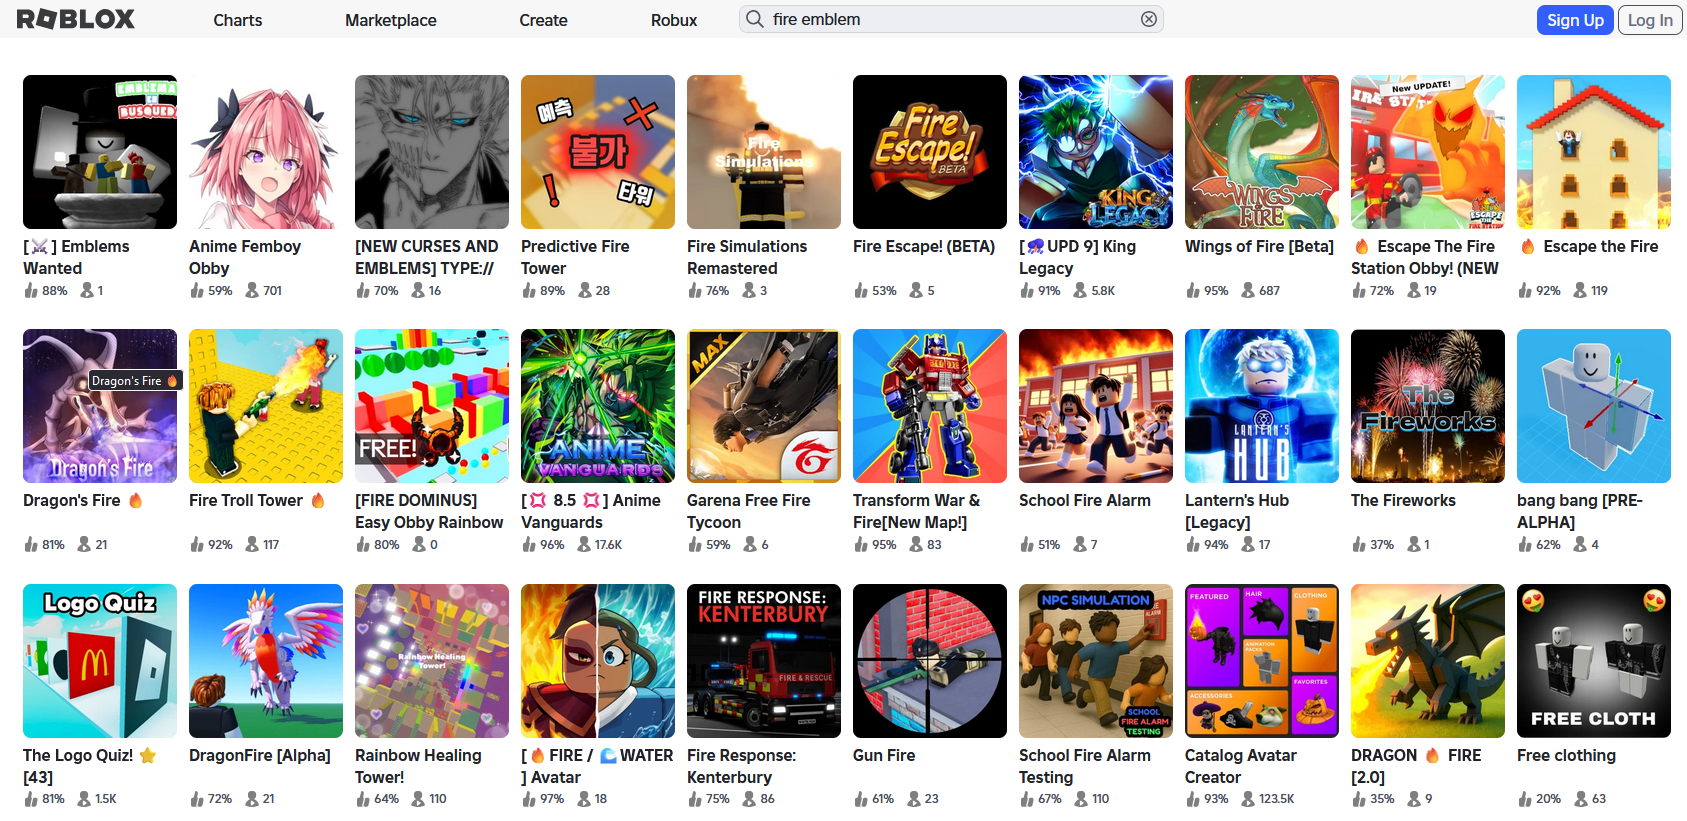Go to the Marketplace tab
This screenshot has width=1687, height=821.
[x=391, y=20]
